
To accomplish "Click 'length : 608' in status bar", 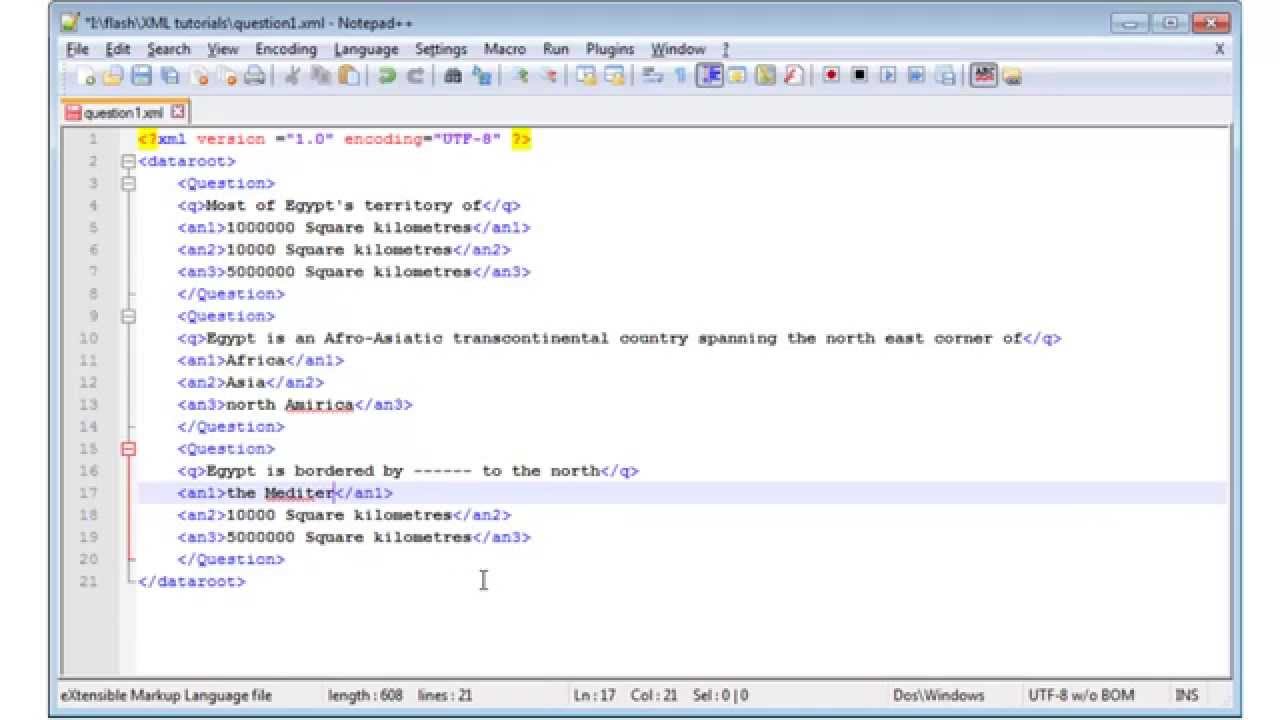I will pos(365,695).
